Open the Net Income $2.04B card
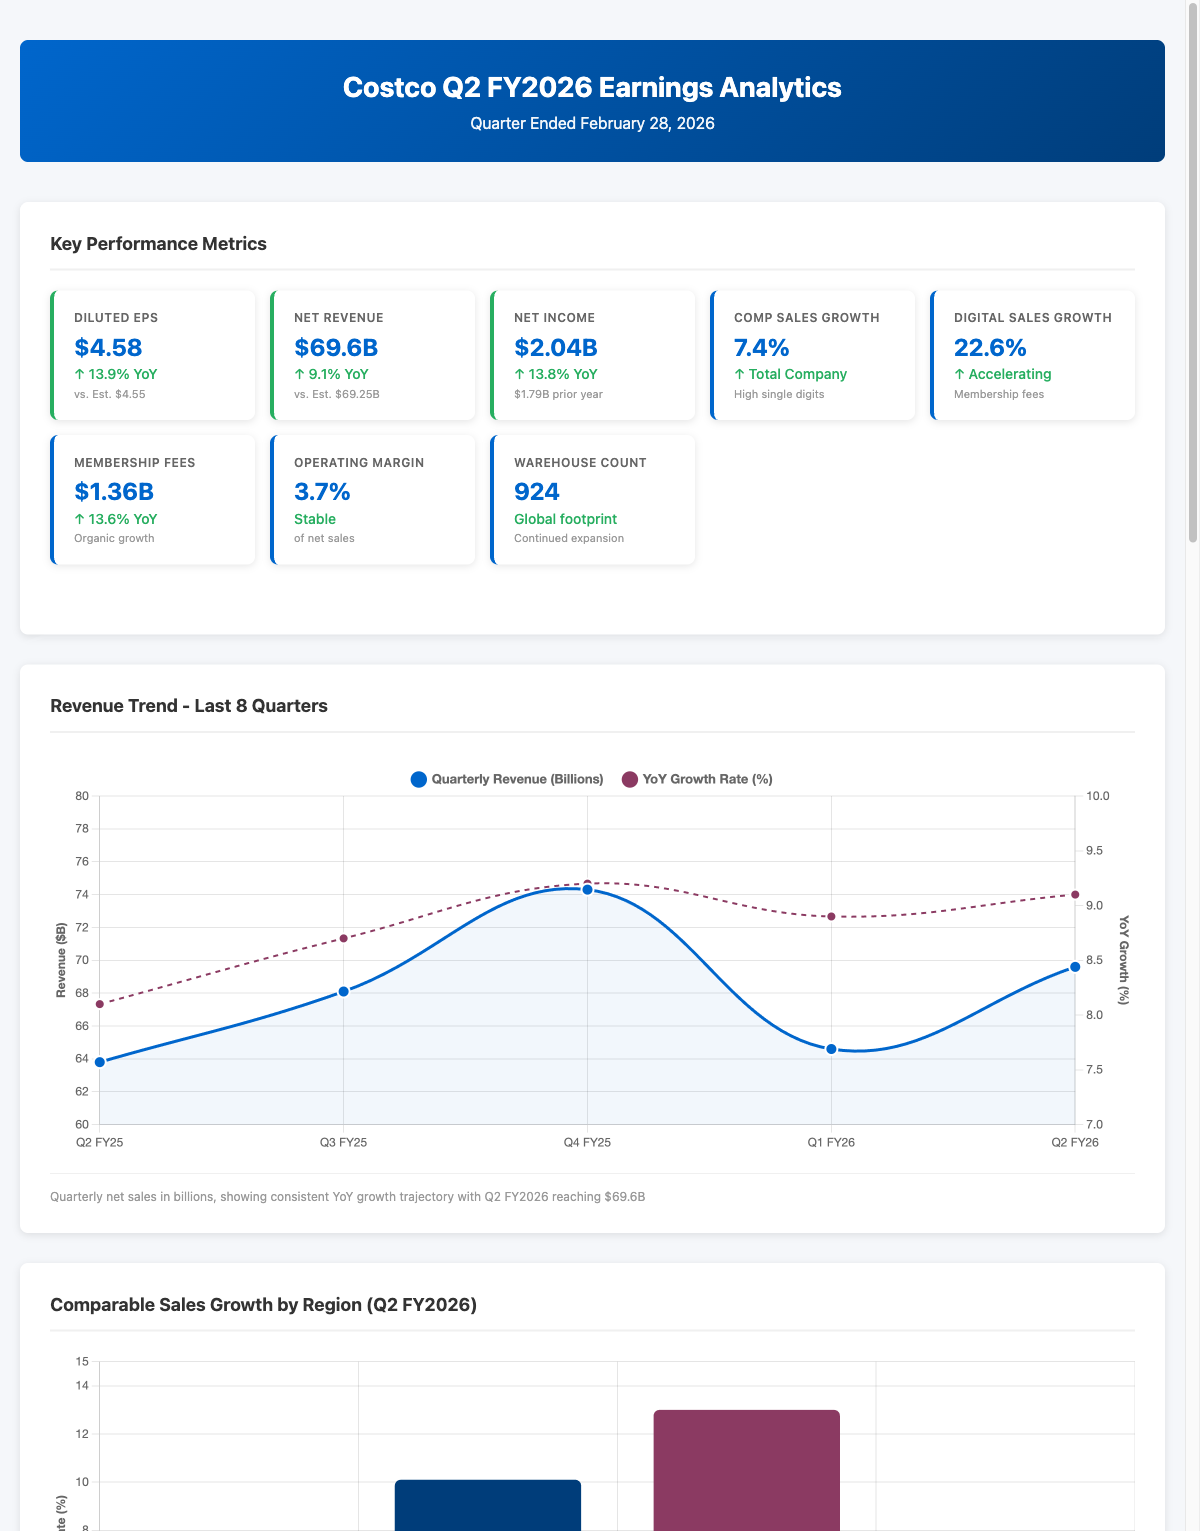The height and width of the screenshot is (1531, 1200). (x=593, y=355)
